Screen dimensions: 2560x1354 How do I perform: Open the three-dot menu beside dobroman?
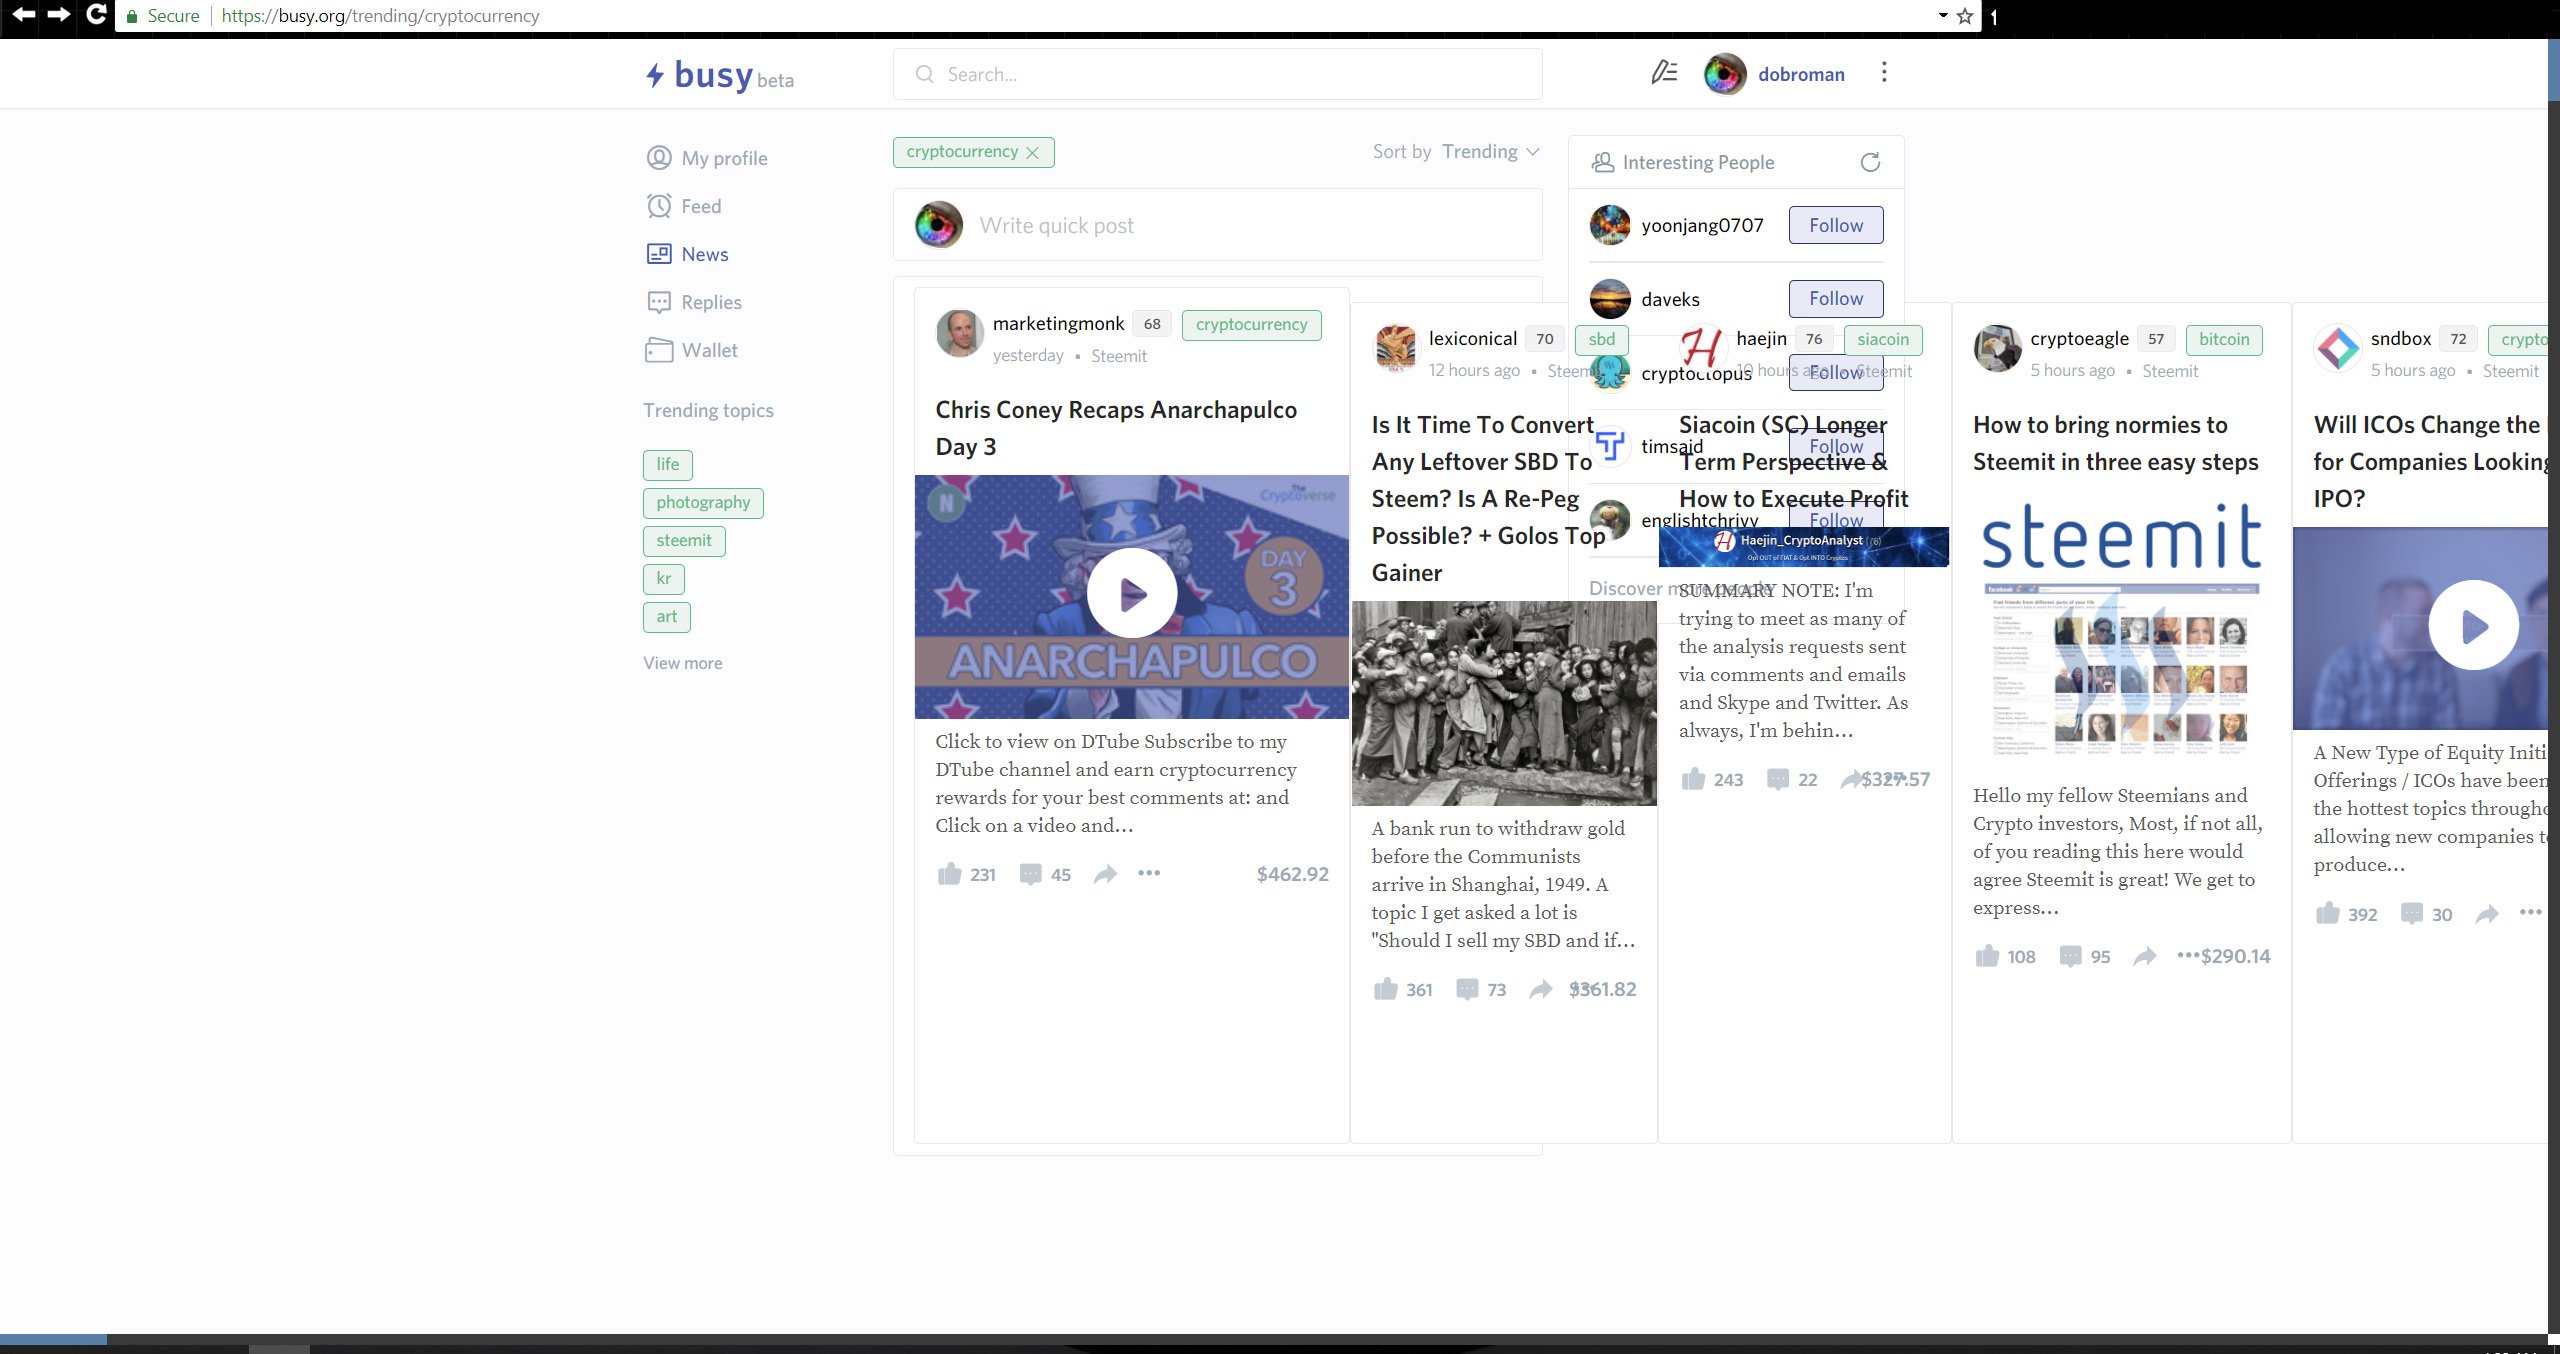(x=1884, y=73)
